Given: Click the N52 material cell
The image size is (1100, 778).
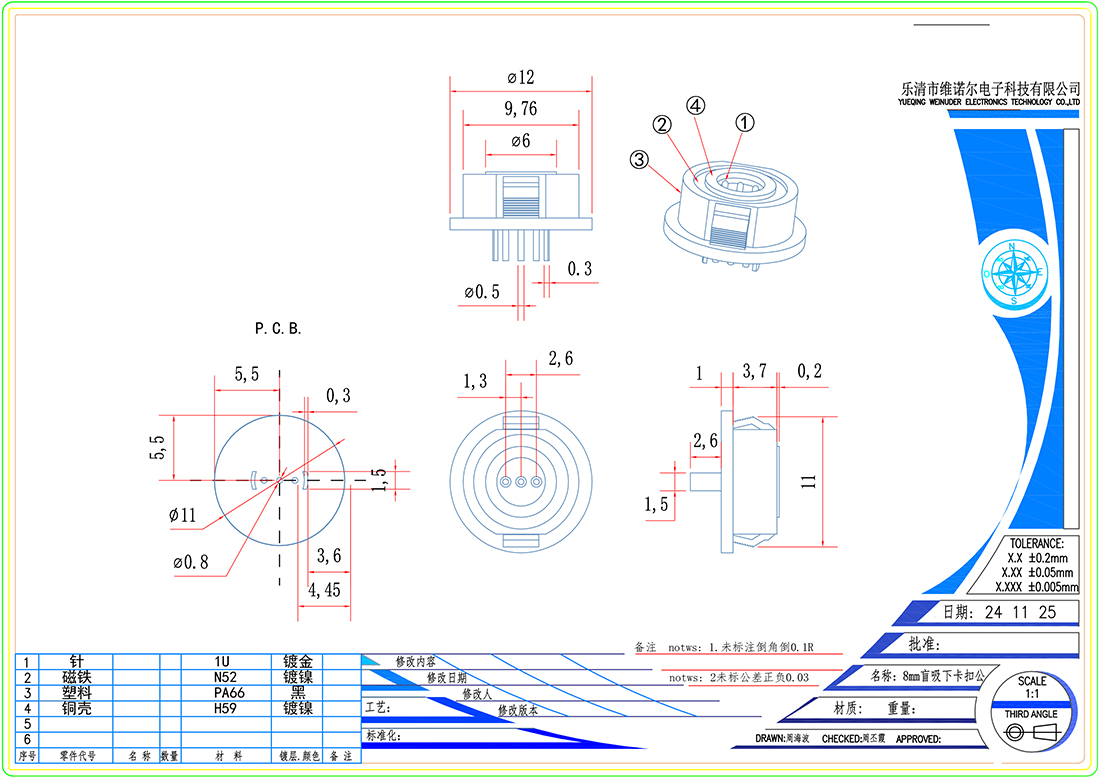Looking at the screenshot, I should click(228, 677).
